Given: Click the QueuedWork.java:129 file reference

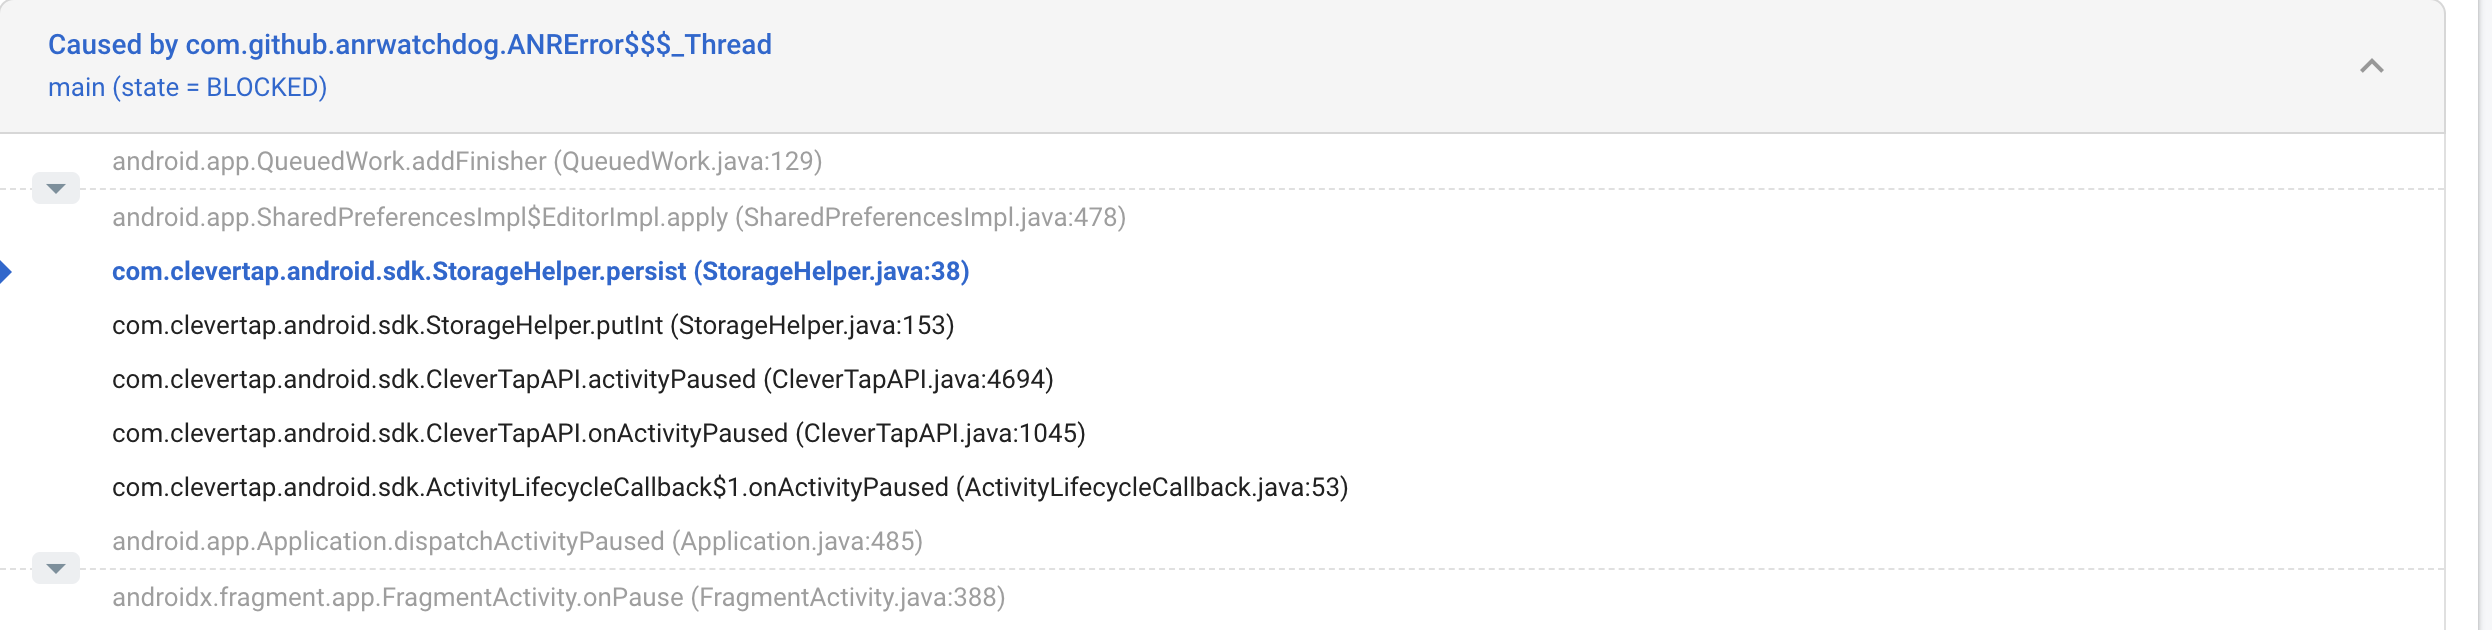Looking at the screenshot, I should (692, 161).
